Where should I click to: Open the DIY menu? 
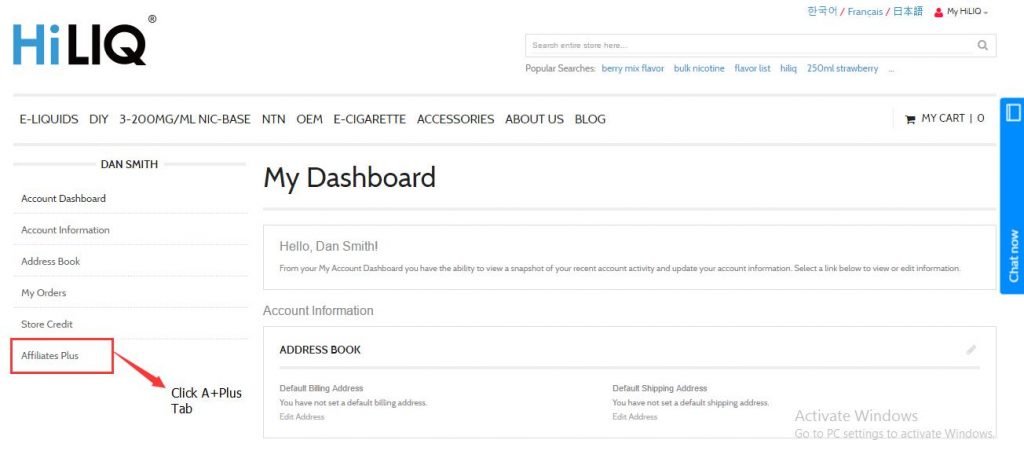coord(99,119)
